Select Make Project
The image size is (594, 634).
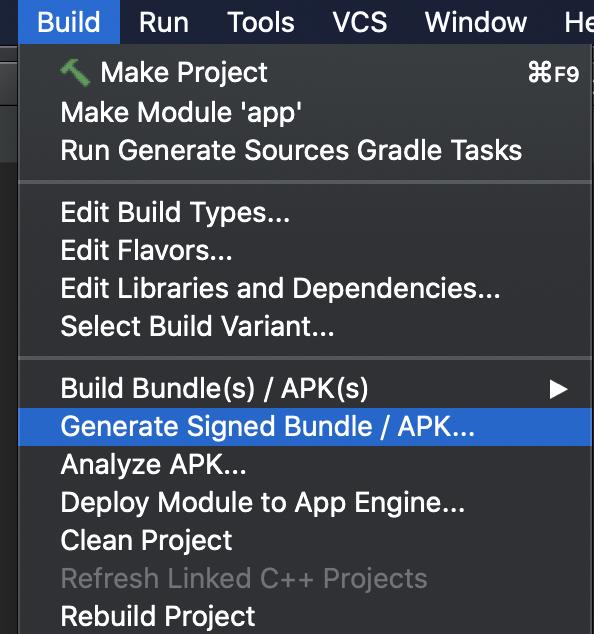click(305, 73)
